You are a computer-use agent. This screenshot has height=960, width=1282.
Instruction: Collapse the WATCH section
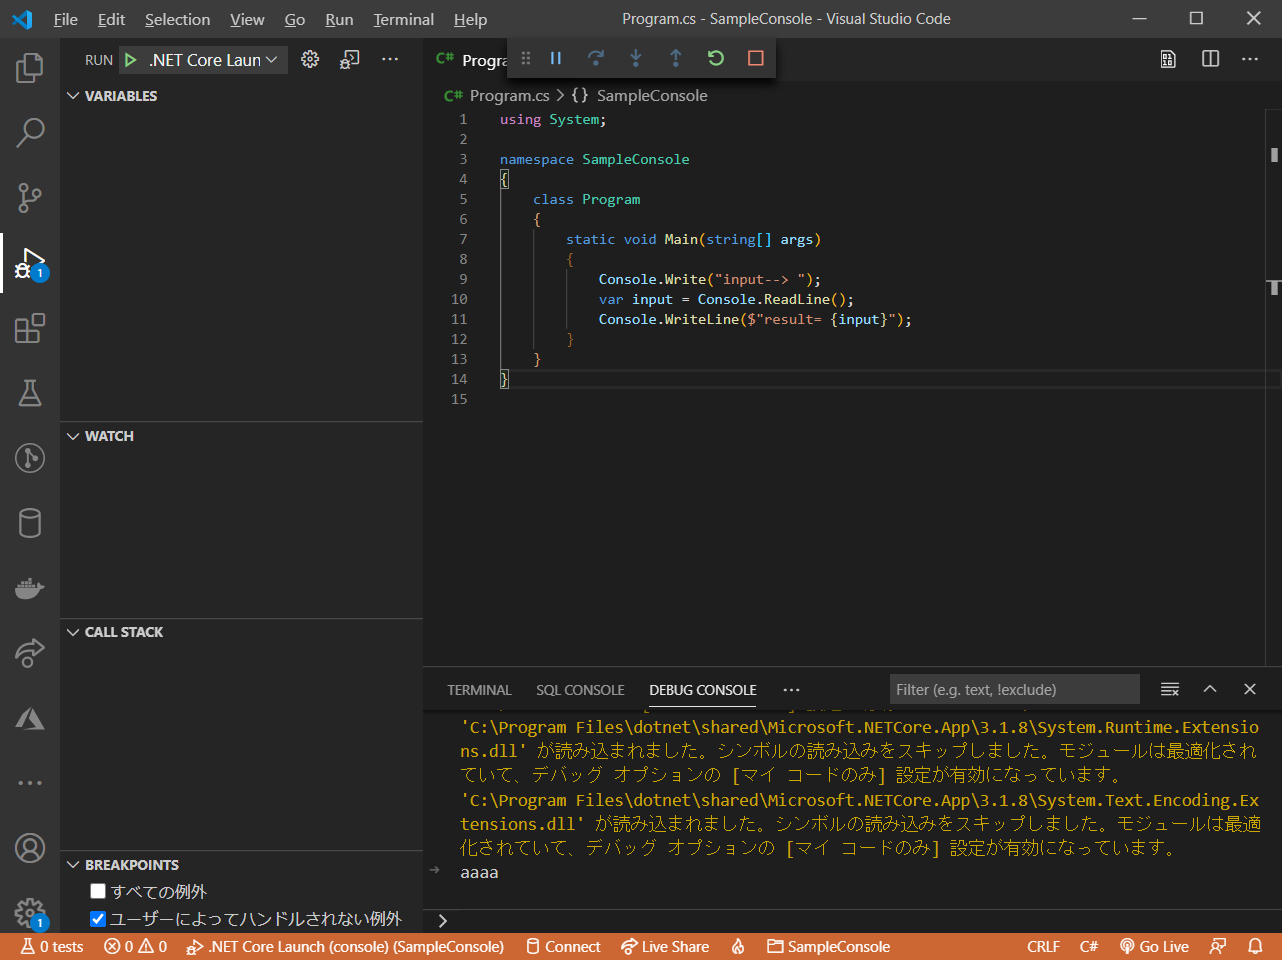pos(241,436)
